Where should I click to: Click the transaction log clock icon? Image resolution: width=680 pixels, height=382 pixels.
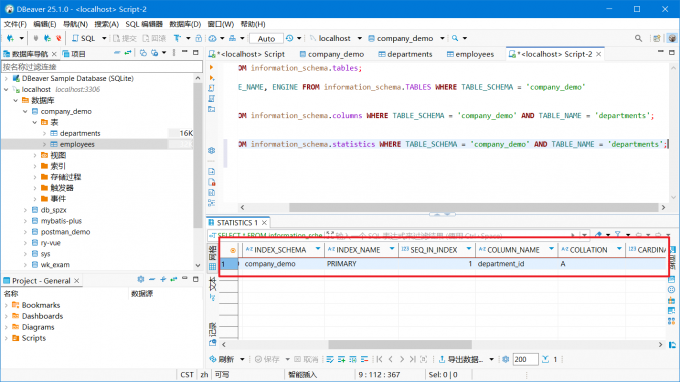[289, 38]
